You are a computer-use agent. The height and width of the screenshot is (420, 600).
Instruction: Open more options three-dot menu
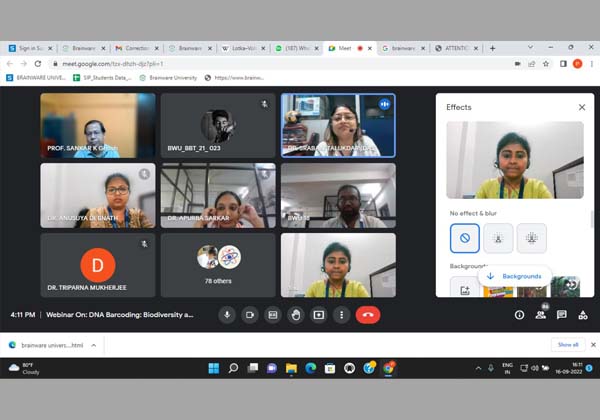341,314
